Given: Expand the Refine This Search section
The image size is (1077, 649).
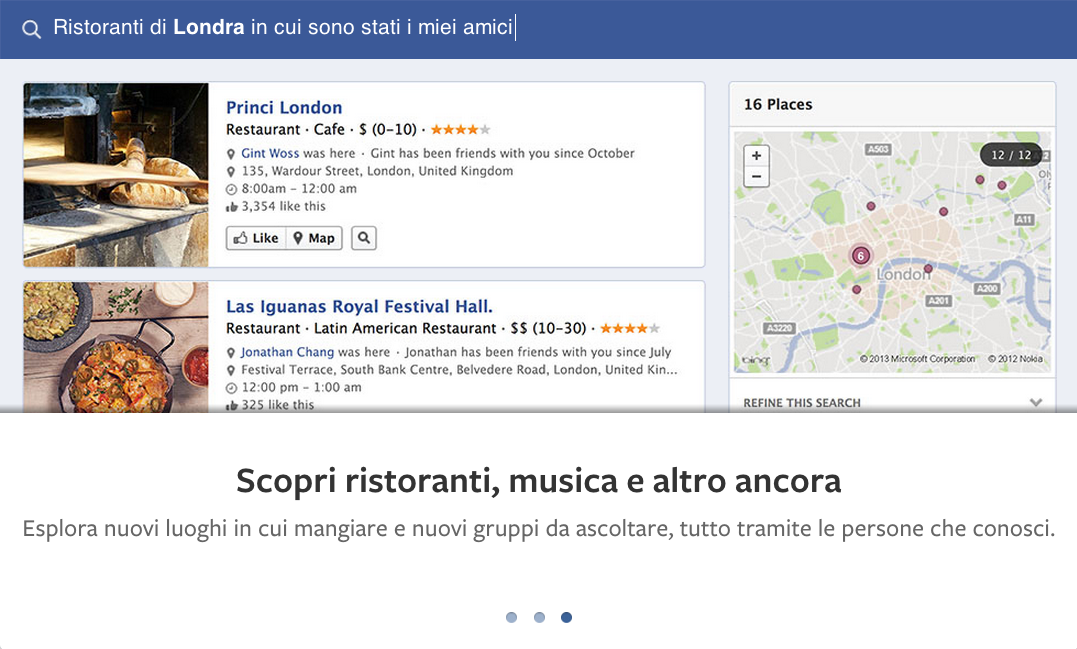Looking at the screenshot, I should coord(1035,403).
